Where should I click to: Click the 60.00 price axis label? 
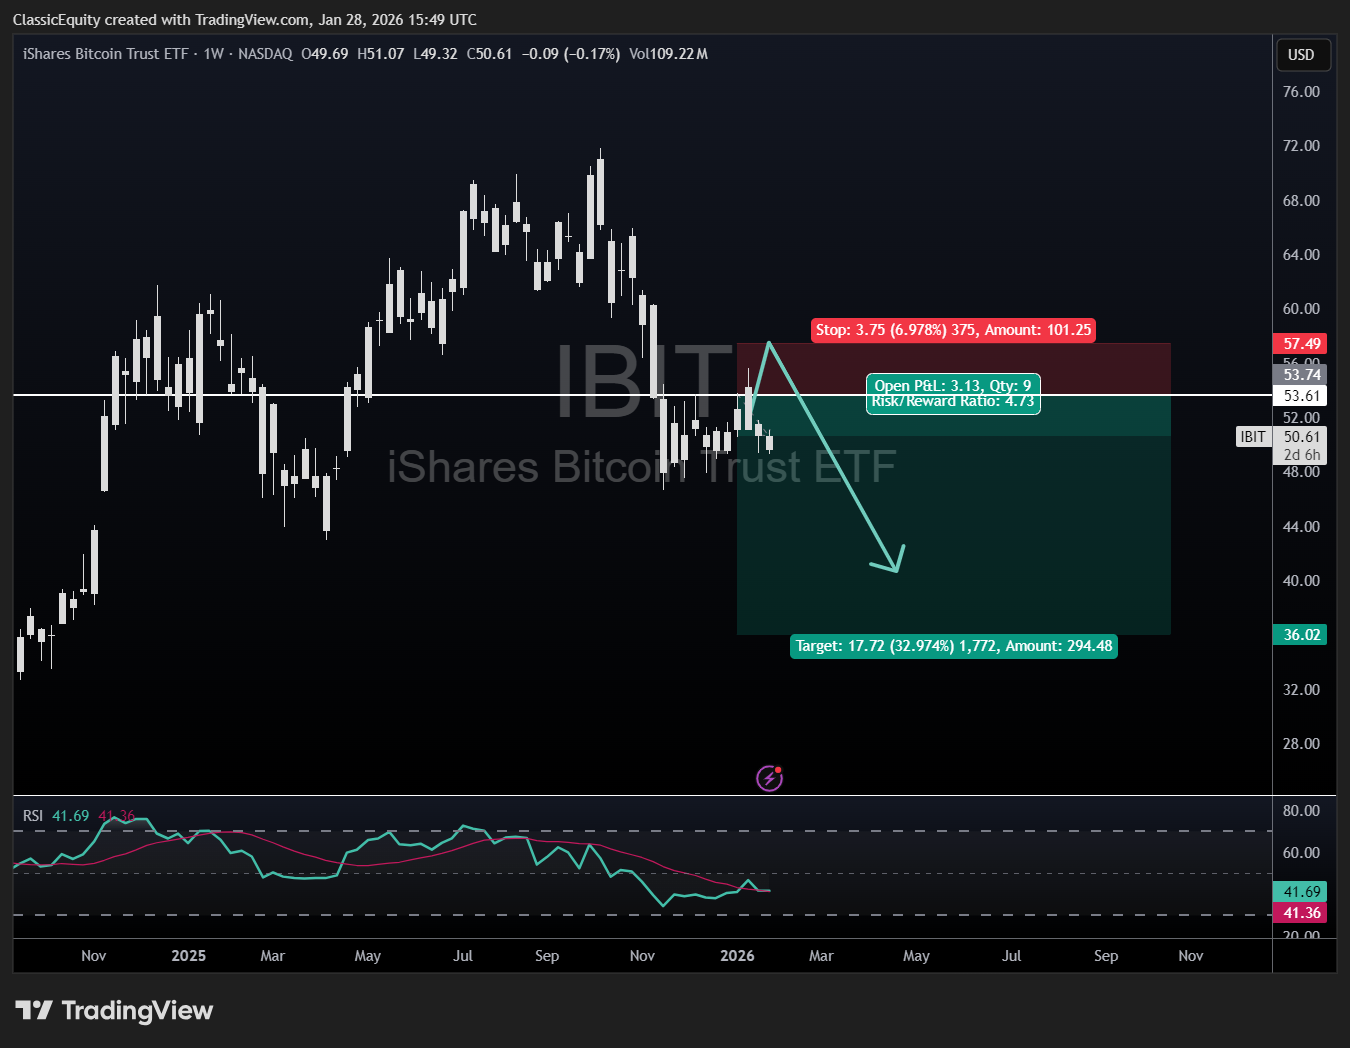point(1301,309)
